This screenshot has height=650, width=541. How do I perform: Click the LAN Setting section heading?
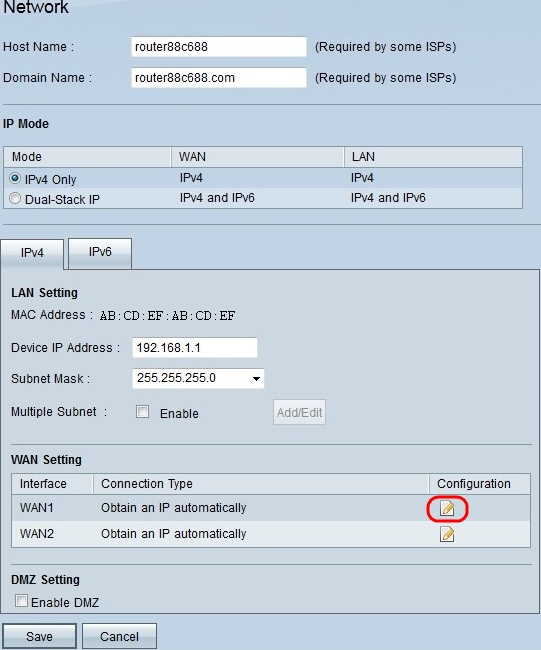coord(44,293)
